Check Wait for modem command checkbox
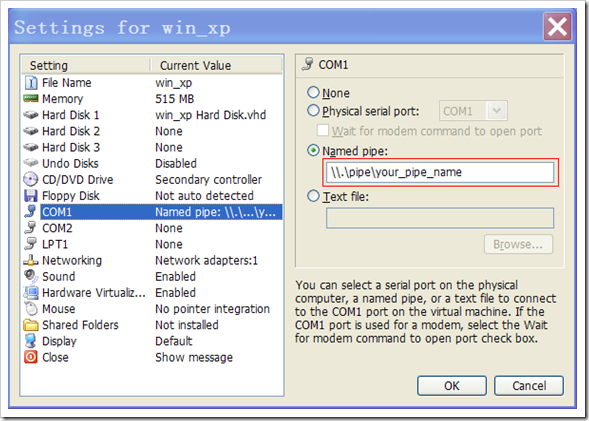The width and height of the screenshot is (589, 421). click(x=323, y=130)
